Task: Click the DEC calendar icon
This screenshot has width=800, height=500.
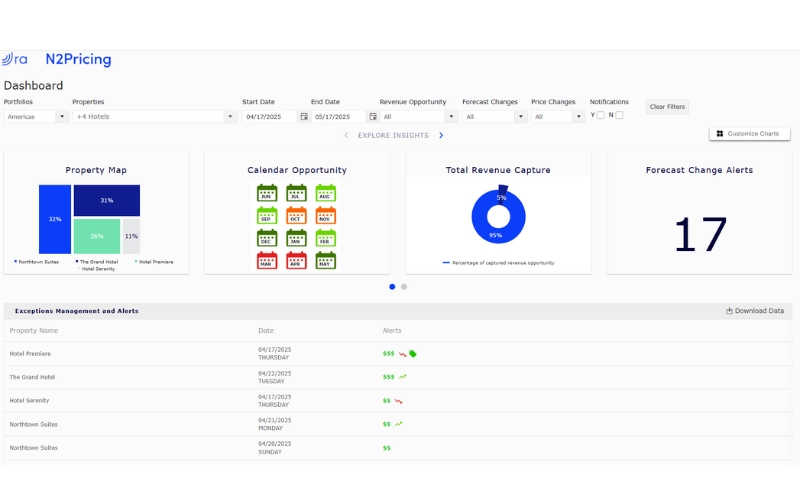Action: click(x=267, y=238)
